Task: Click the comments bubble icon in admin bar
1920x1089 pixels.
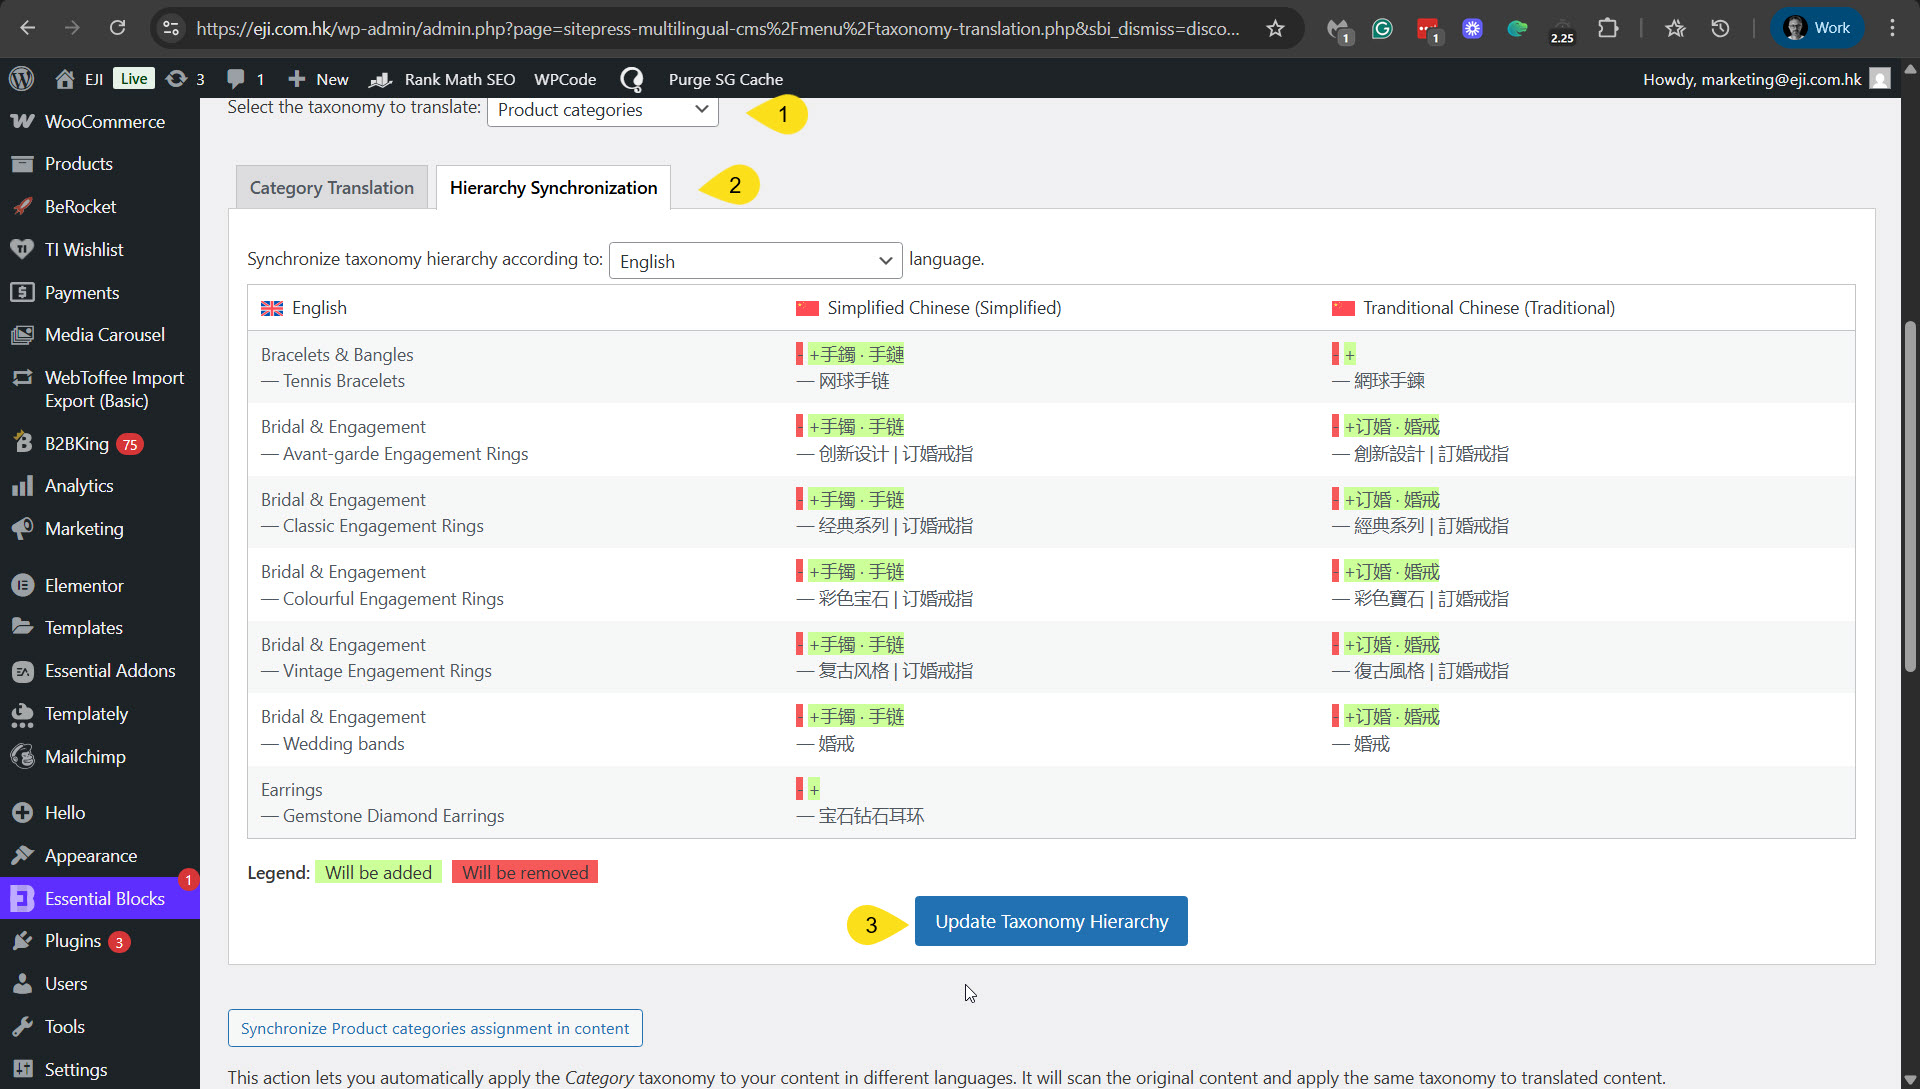Action: coord(236,79)
